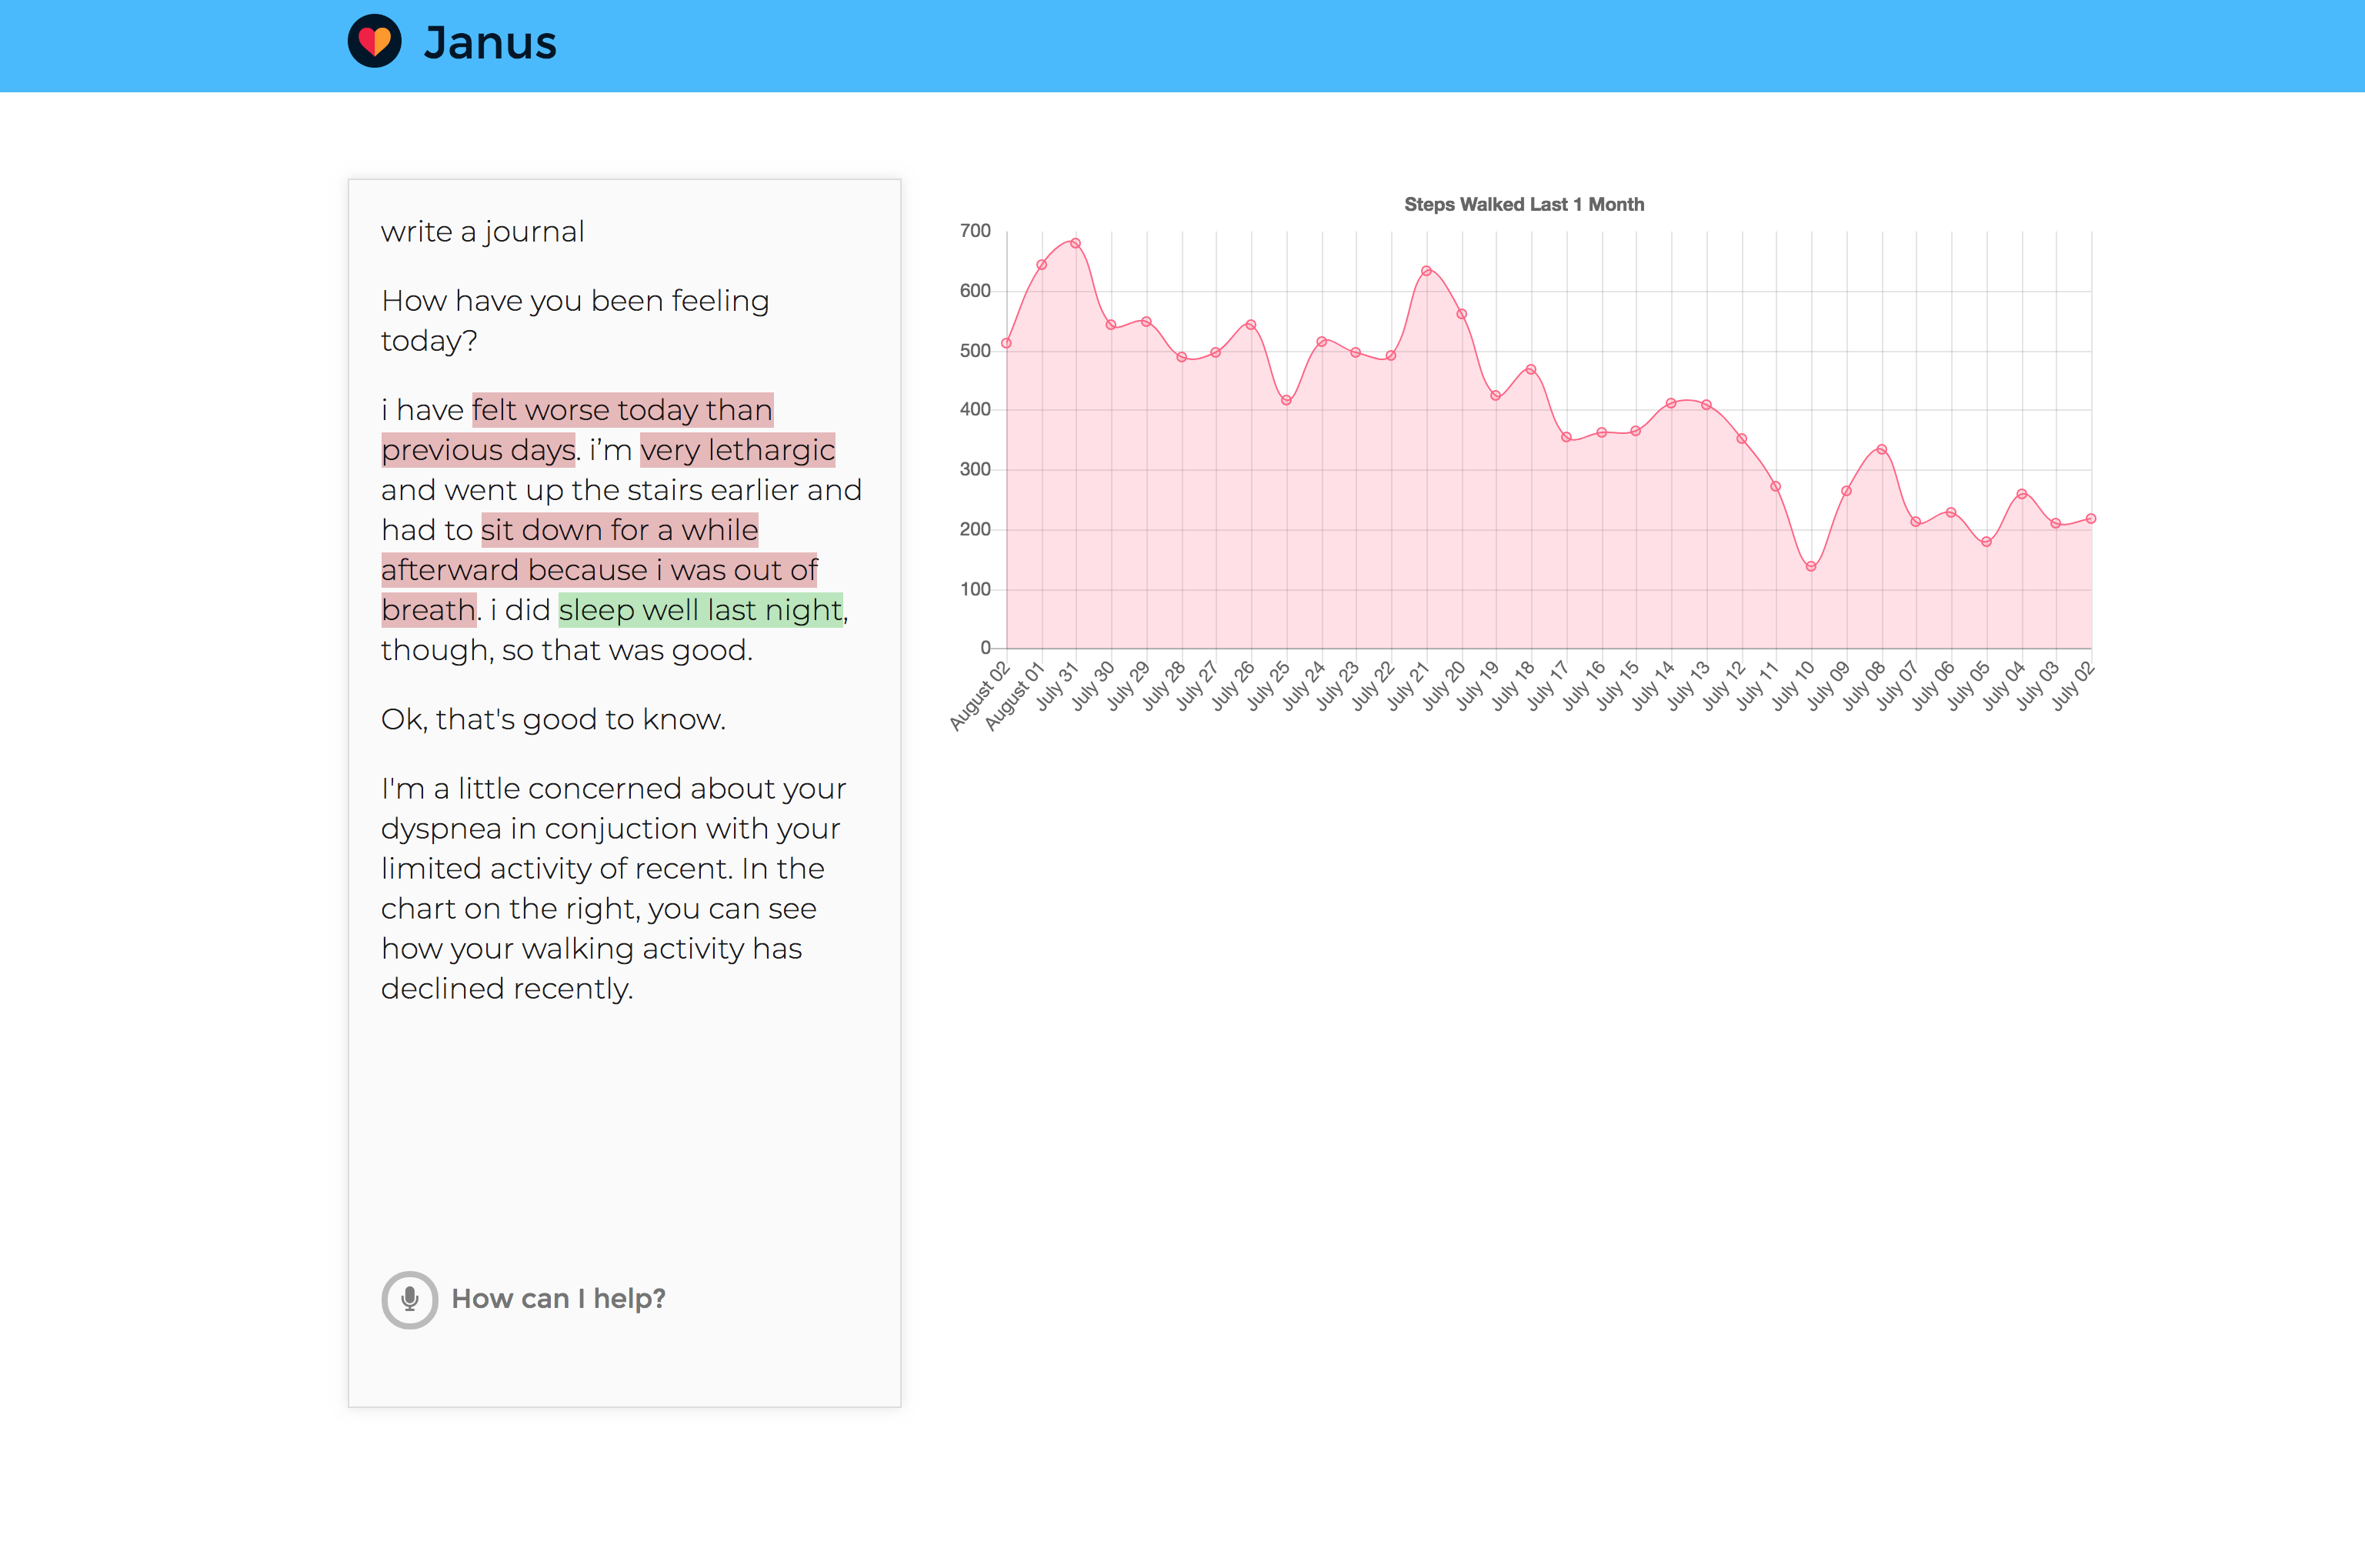This screenshot has width=2365, height=1568.
Task: Click the July 02 last data point
Action: click(2091, 519)
